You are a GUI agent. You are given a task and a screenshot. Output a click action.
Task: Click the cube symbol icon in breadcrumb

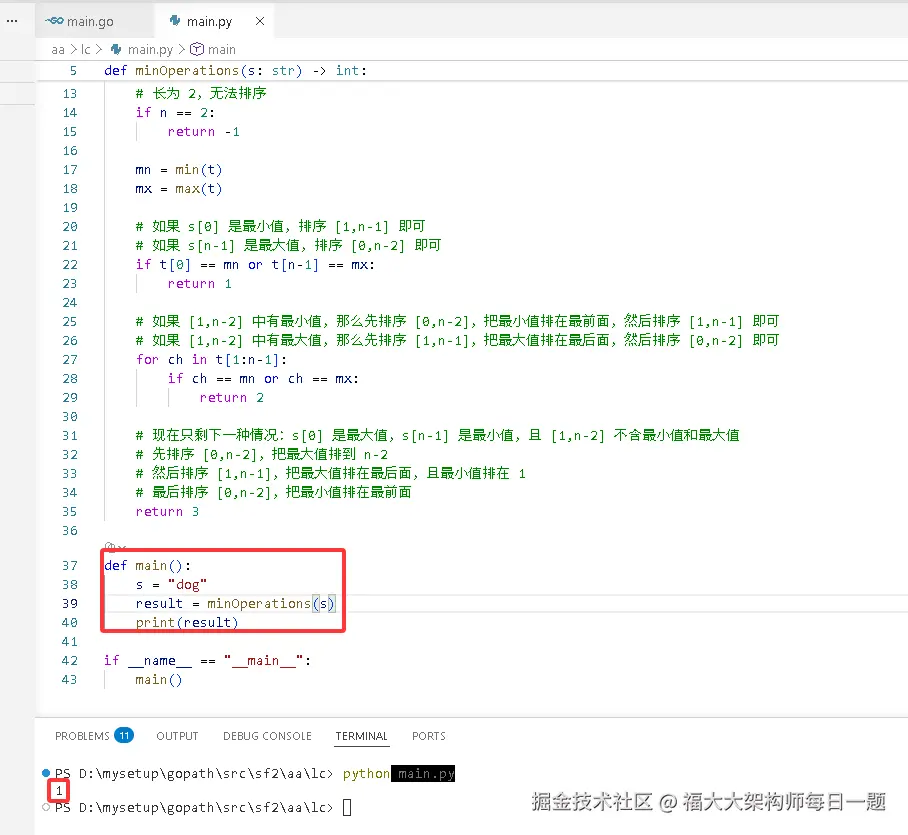click(197, 50)
